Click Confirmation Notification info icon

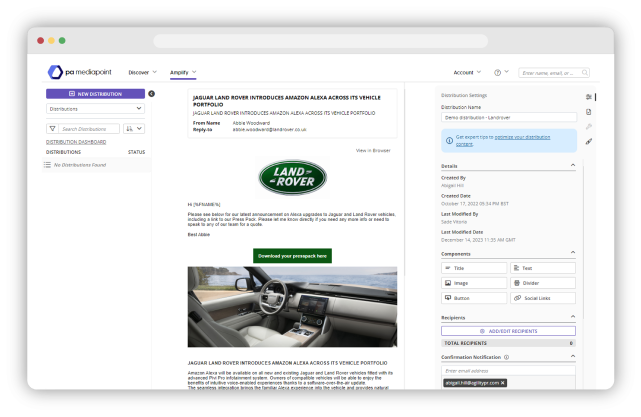(507, 356)
